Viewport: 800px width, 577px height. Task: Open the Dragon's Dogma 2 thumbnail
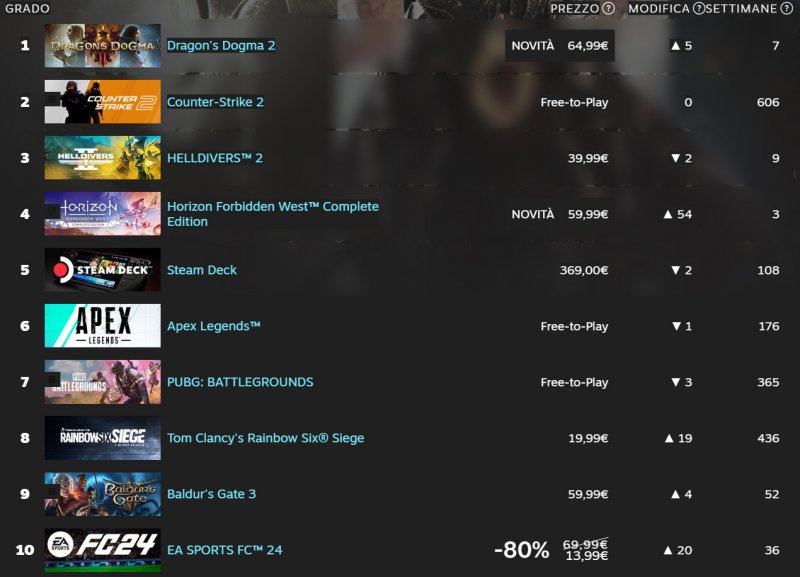pyautogui.click(x=102, y=46)
